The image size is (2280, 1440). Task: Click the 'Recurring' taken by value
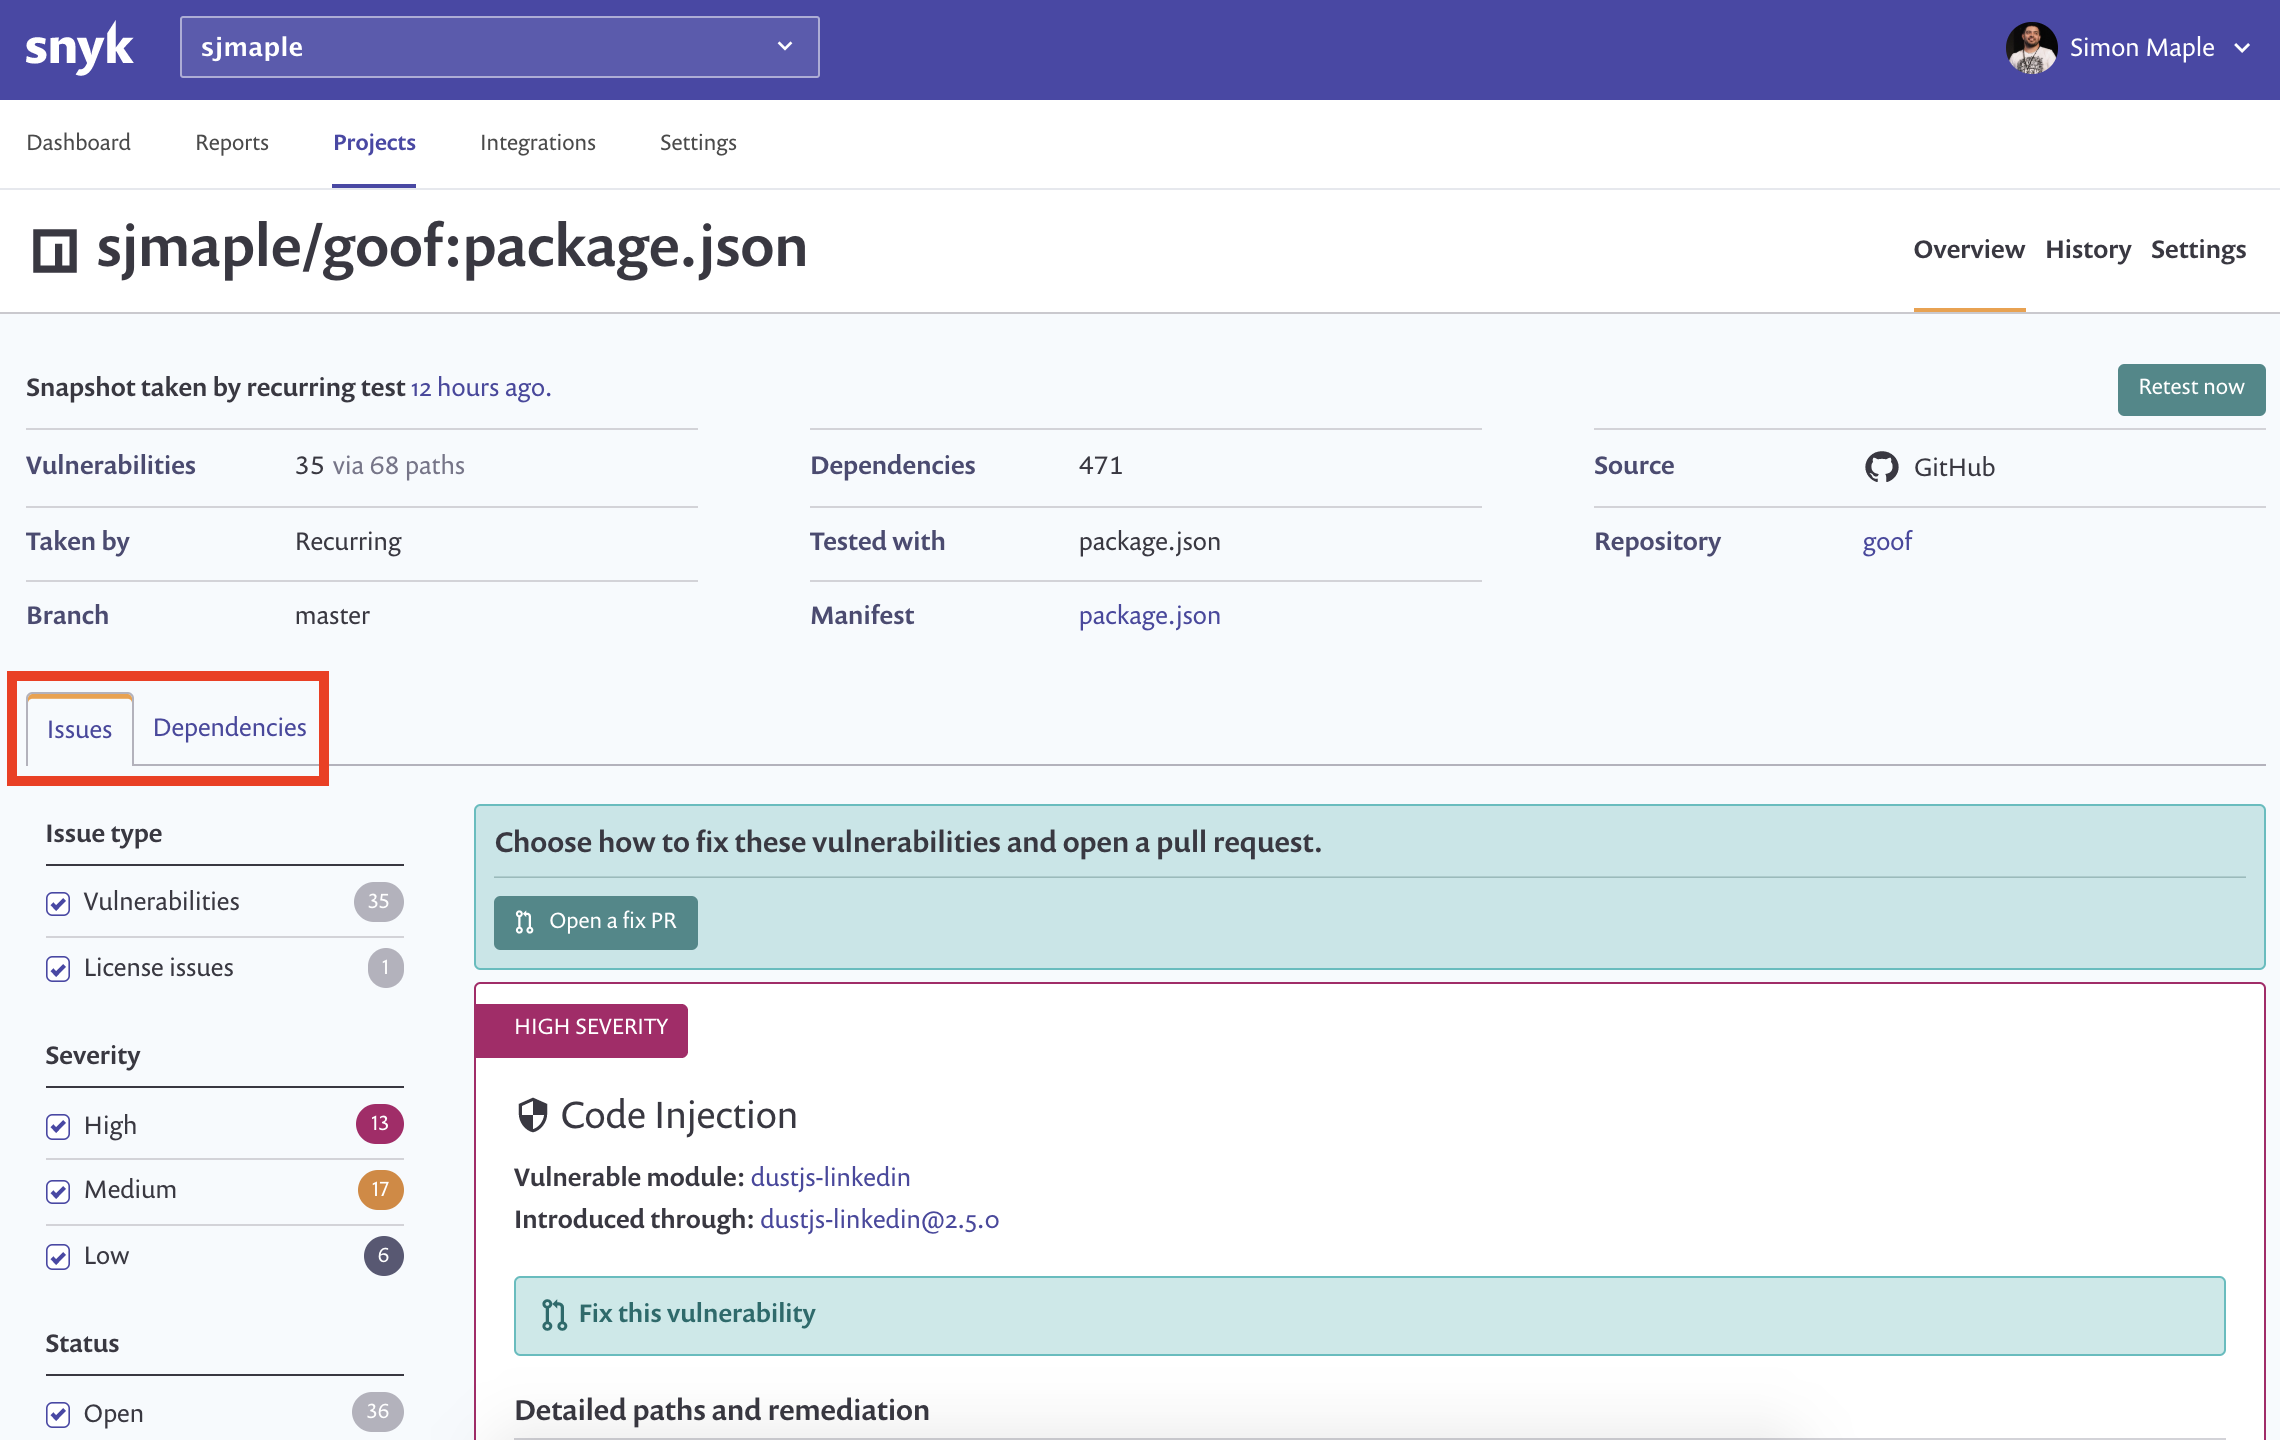pyautogui.click(x=348, y=542)
